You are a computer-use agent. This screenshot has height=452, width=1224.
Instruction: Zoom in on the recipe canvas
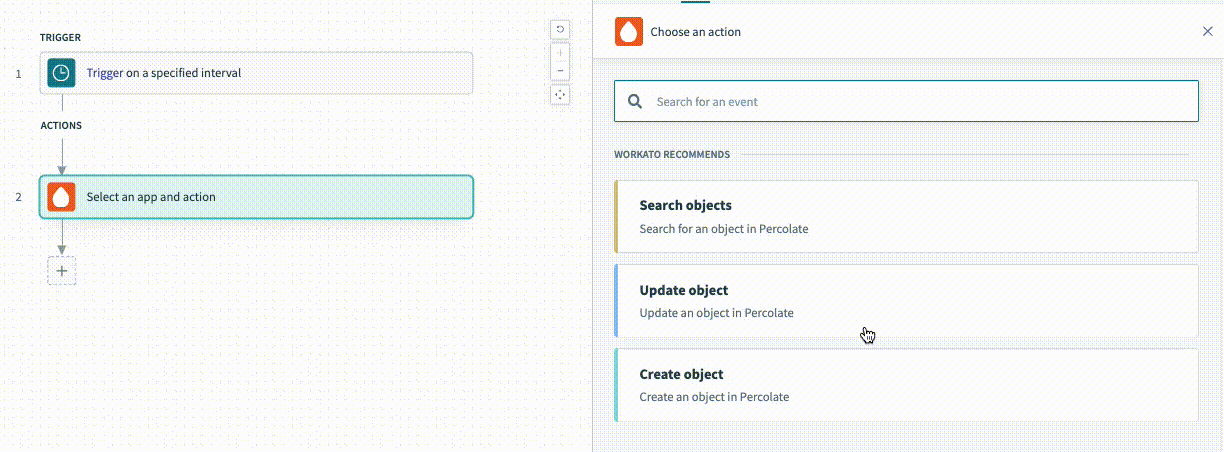560,52
